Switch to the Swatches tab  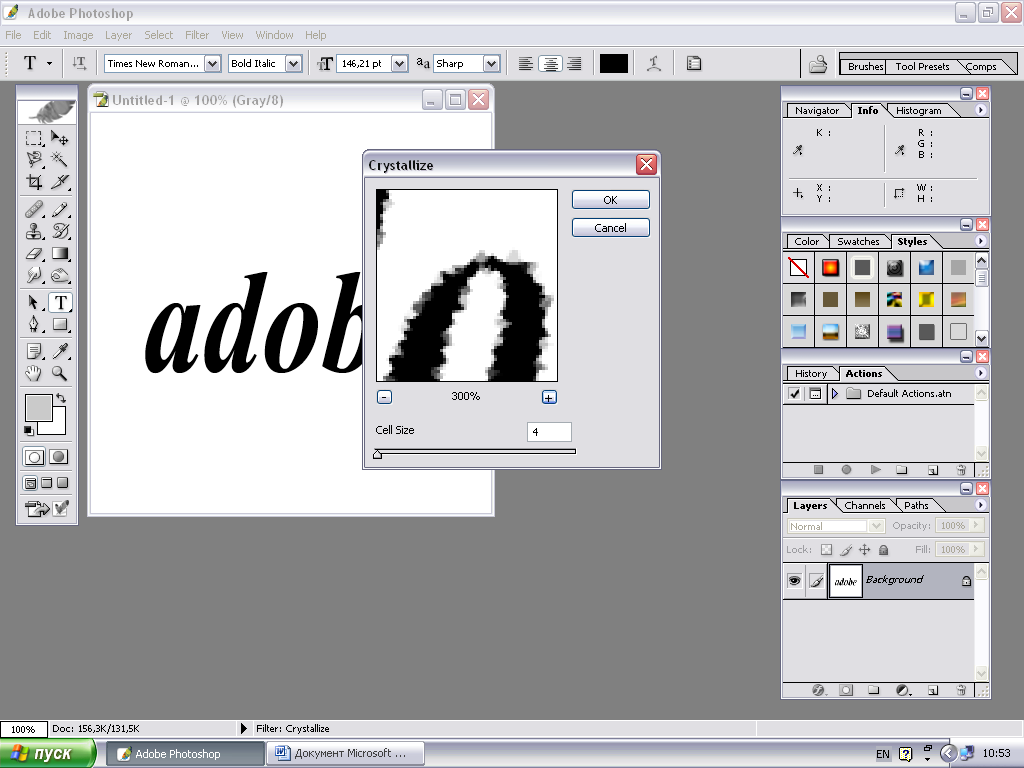click(x=858, y=242)
